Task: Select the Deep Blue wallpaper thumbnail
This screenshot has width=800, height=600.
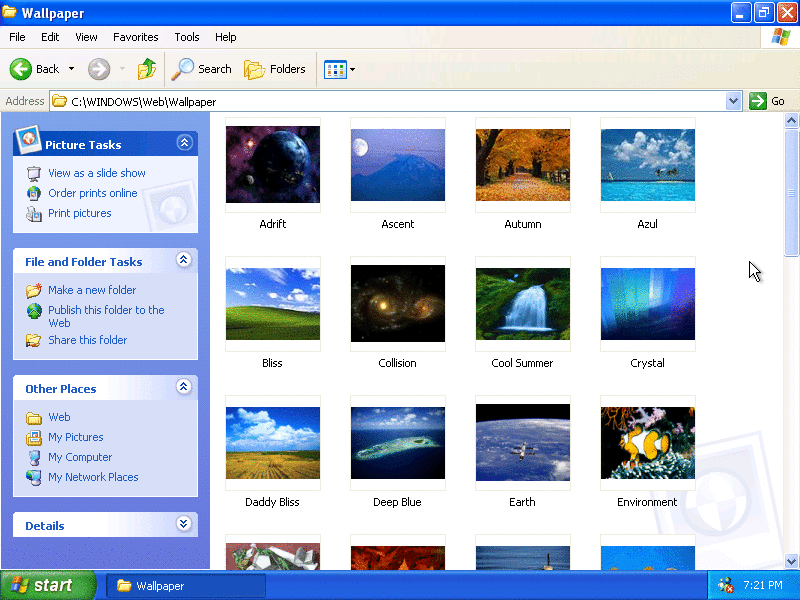Action: (398, 443)
